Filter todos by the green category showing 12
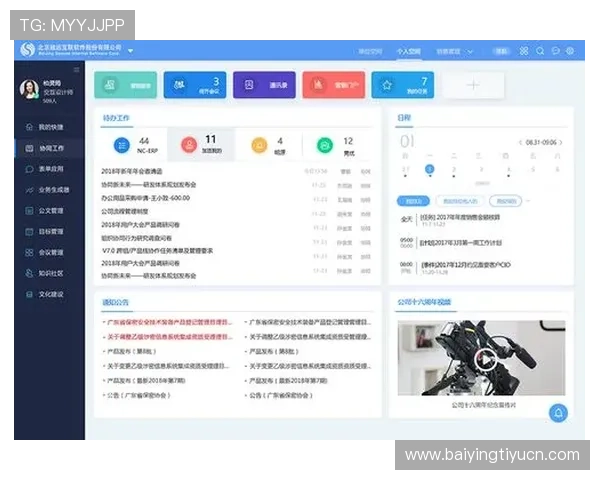This screenshot has width=600, height=480. click(336, 145)
